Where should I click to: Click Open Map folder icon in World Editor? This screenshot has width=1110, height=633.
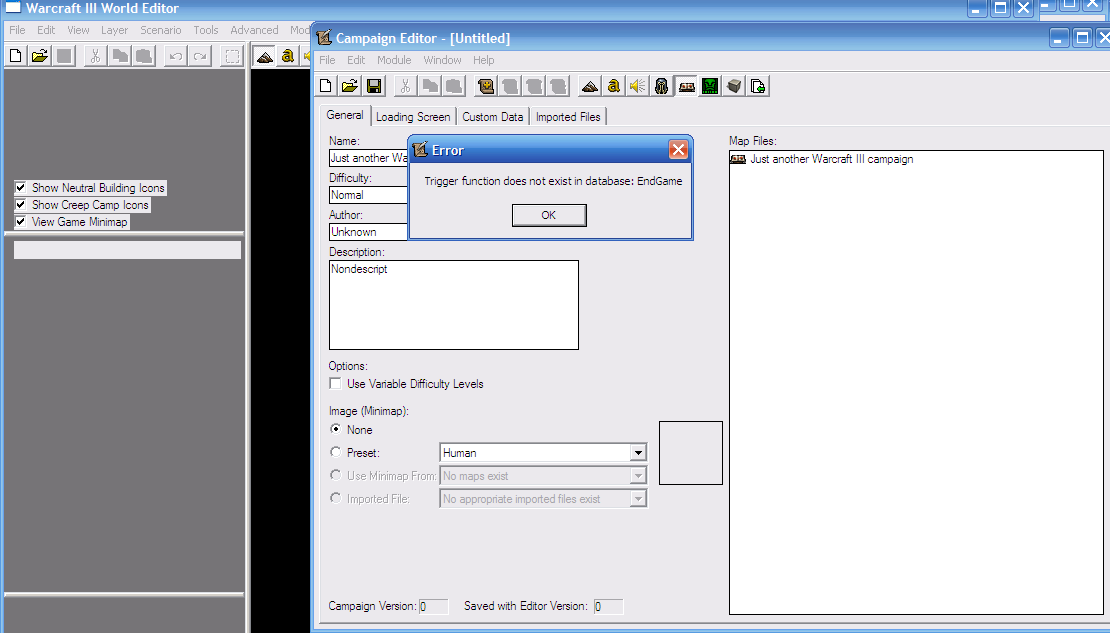[x=40, y=56]
